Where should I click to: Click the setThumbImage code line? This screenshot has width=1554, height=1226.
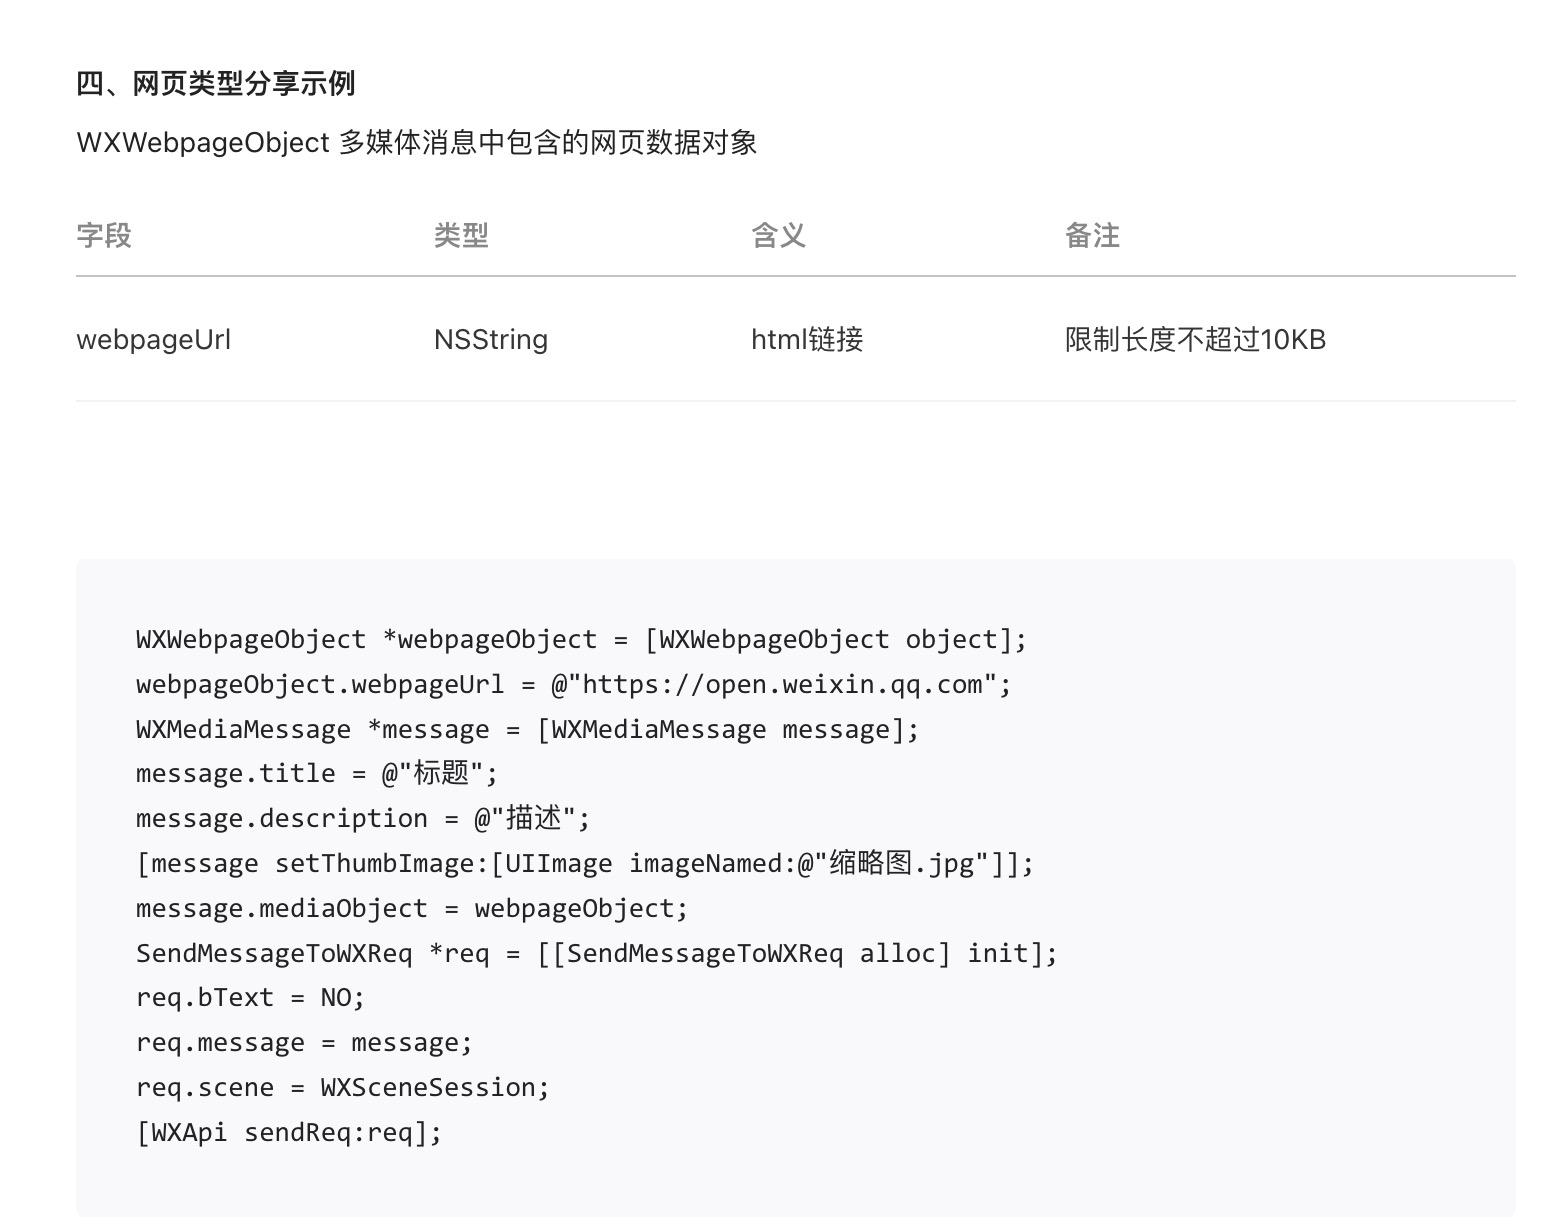coord(585,863)
